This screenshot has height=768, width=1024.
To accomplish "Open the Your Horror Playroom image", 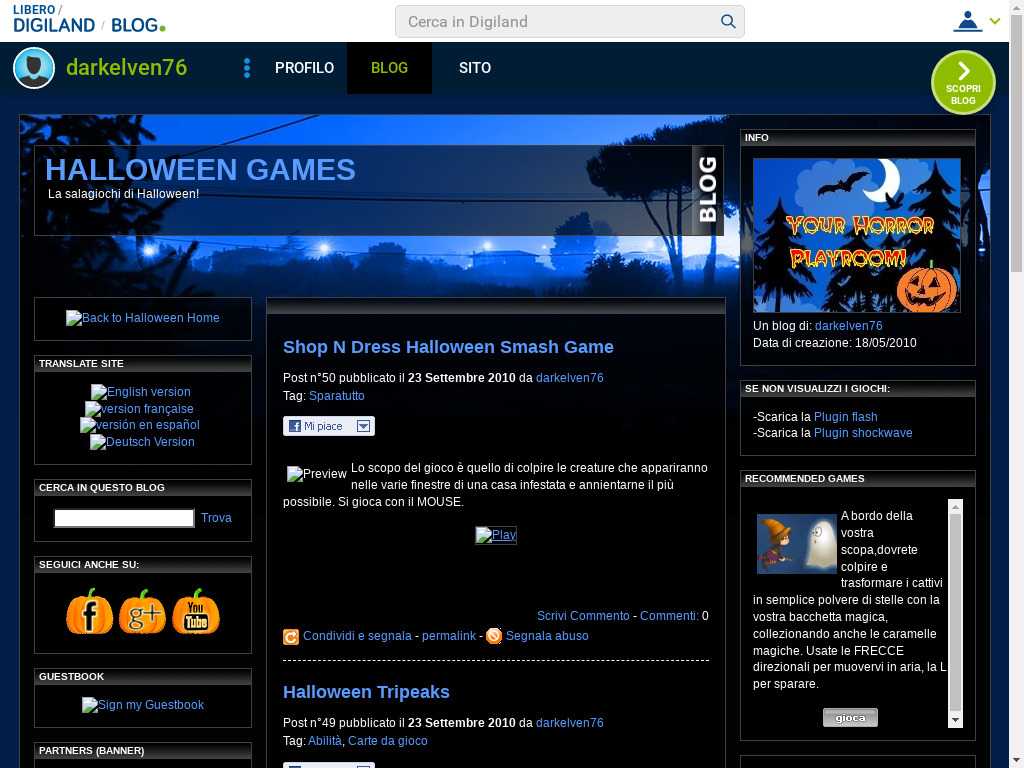I will [856, 235].
